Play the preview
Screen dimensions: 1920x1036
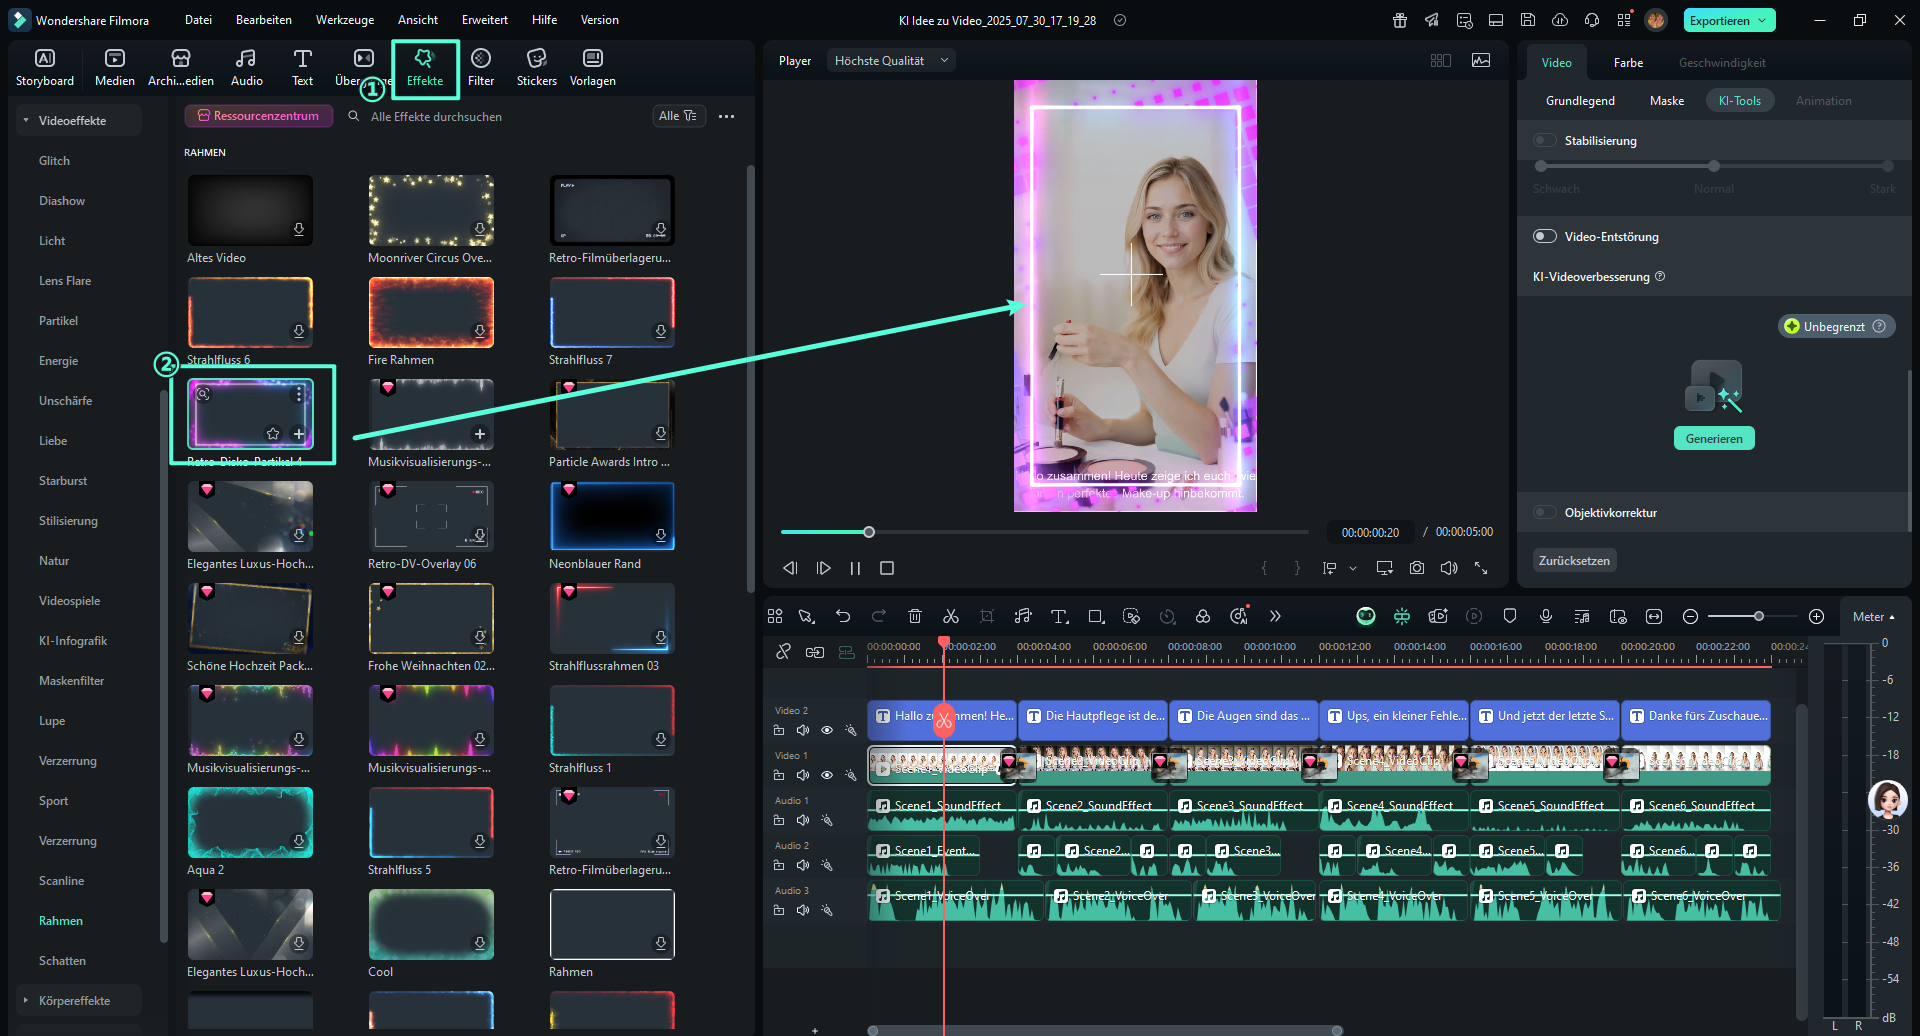(823, 568)
